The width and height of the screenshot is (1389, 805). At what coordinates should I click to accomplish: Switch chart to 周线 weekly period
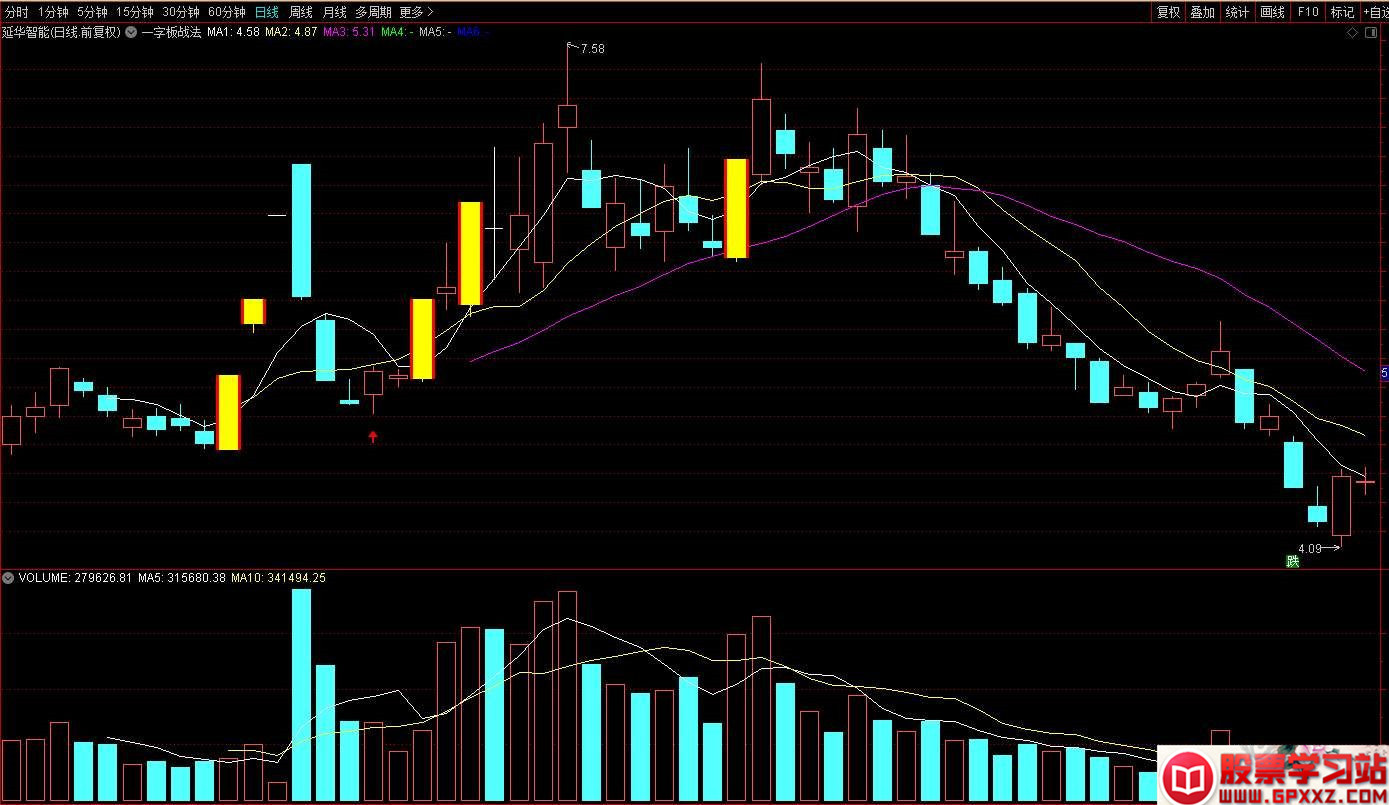pos(300,12)
